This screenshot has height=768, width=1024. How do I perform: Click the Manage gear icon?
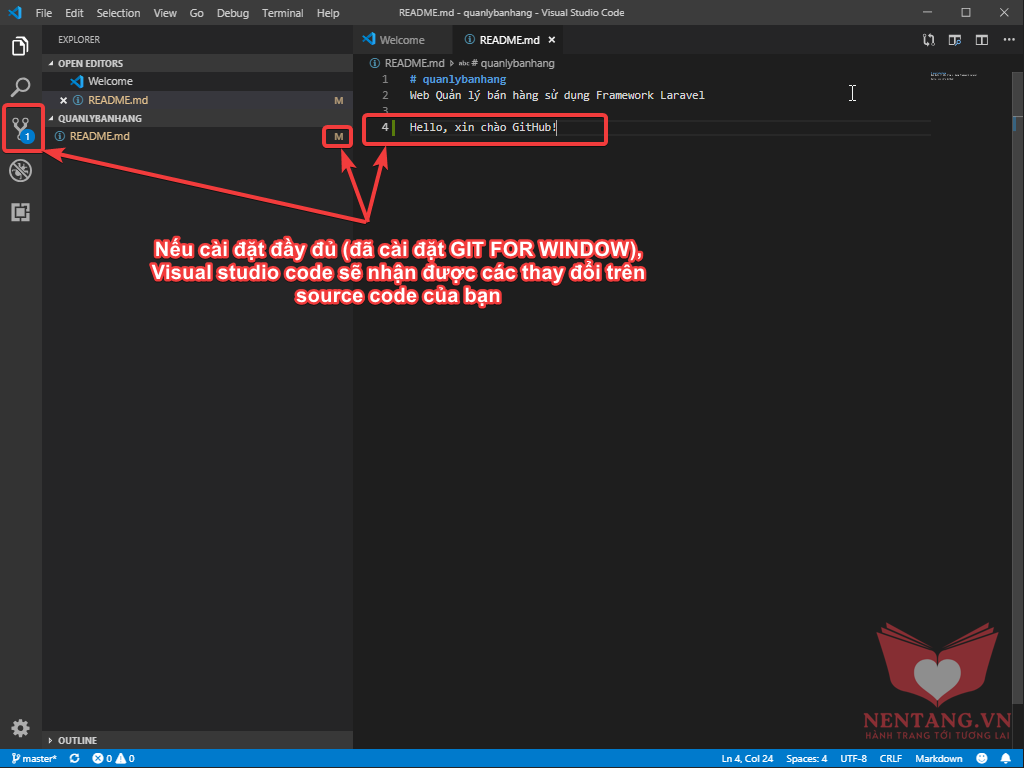pyautogui.click(x=20, y=728)
